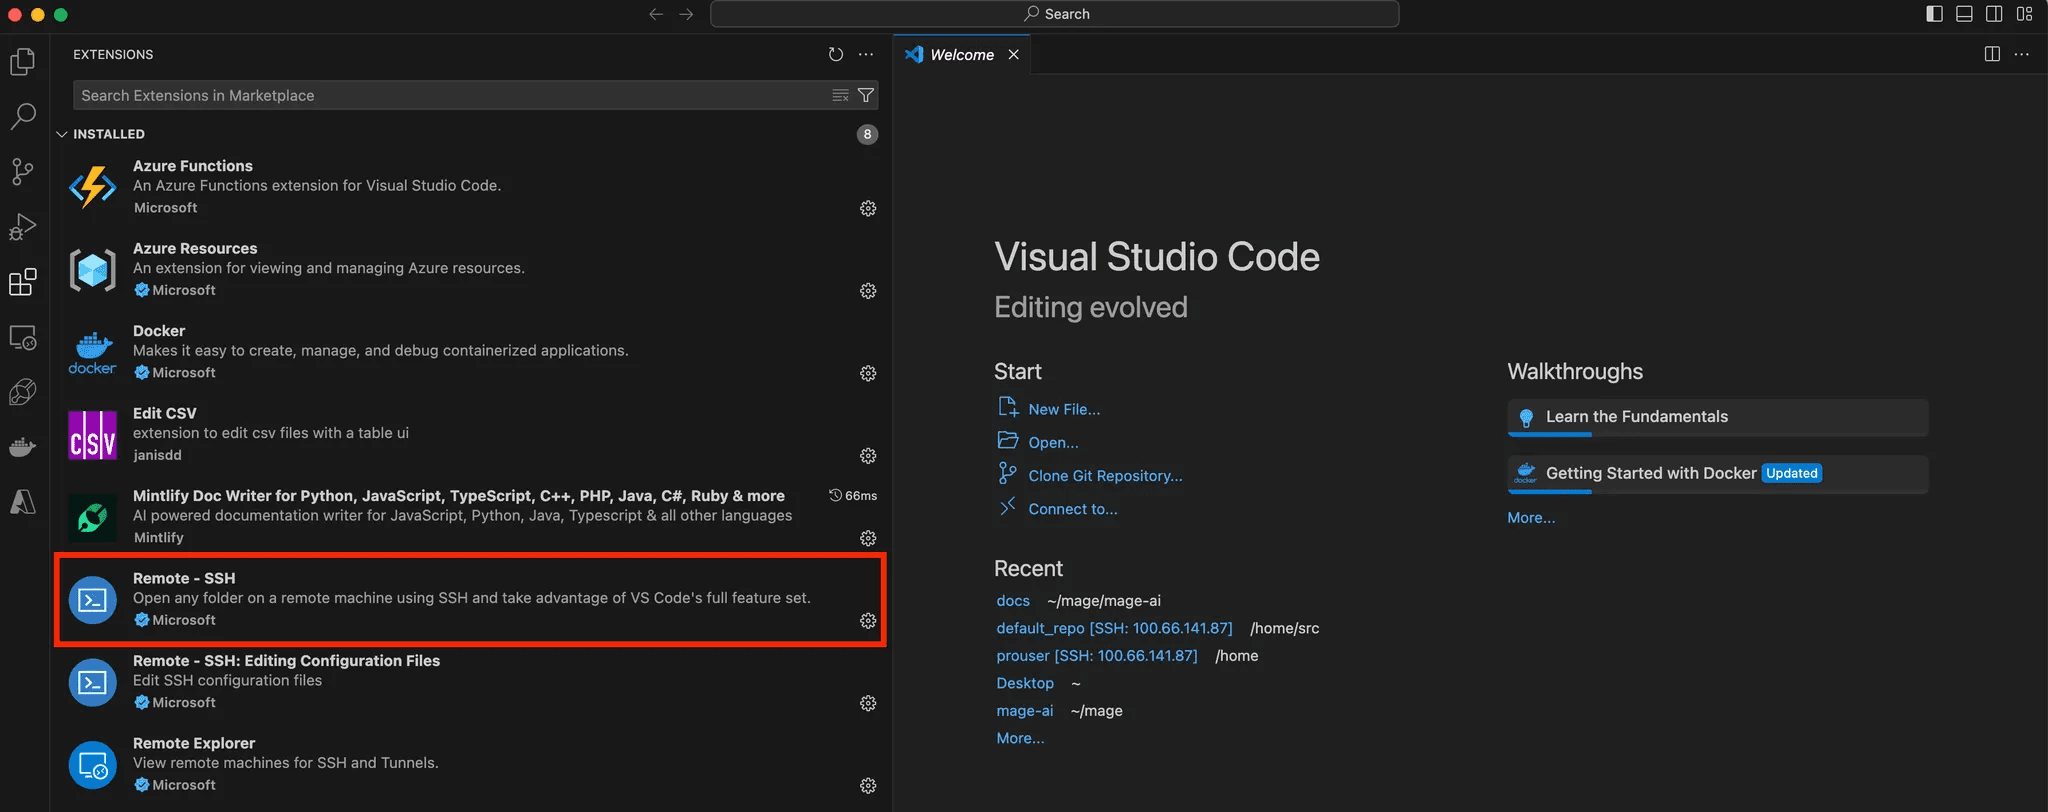The image size is (2048, 812).
Task: Open Customize Layout options
Action: click(x=2024, y=14)
